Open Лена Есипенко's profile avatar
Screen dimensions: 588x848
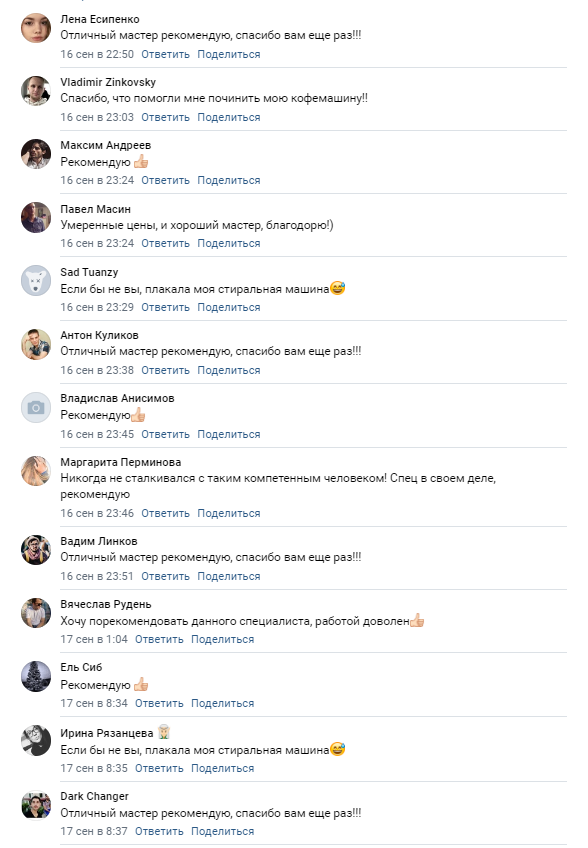tap(36, 28)
